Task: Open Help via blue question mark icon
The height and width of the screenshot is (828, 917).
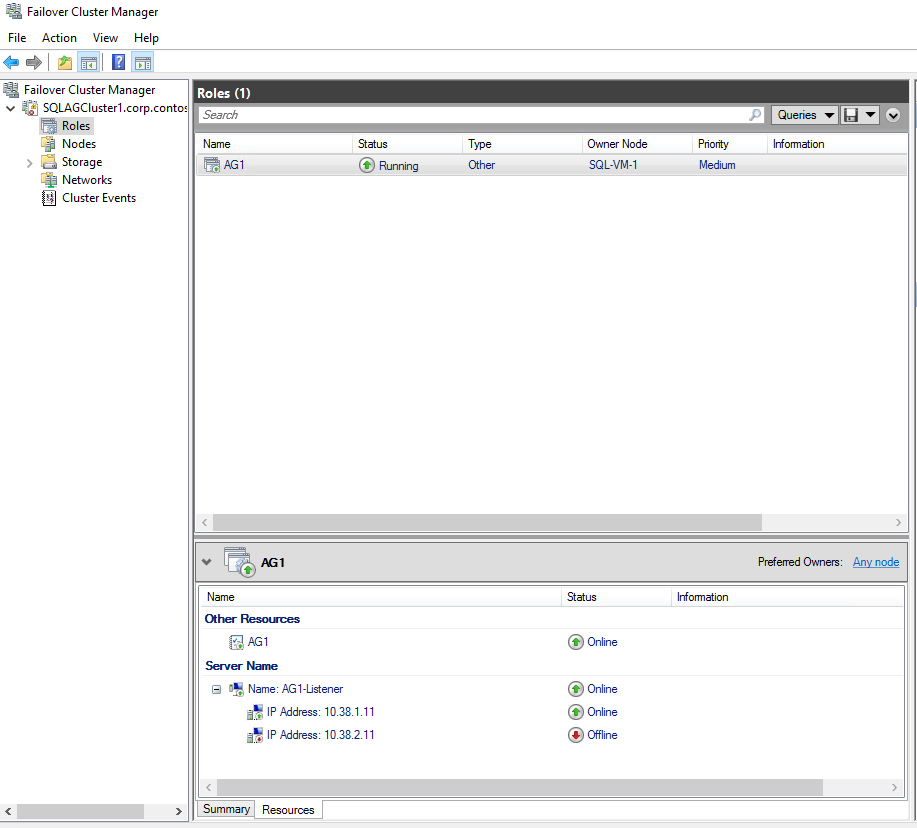Action: tap(118, 62)
